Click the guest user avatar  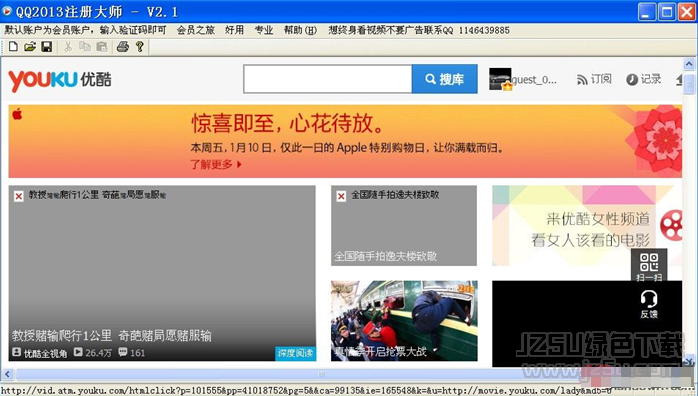coord(500,79)
